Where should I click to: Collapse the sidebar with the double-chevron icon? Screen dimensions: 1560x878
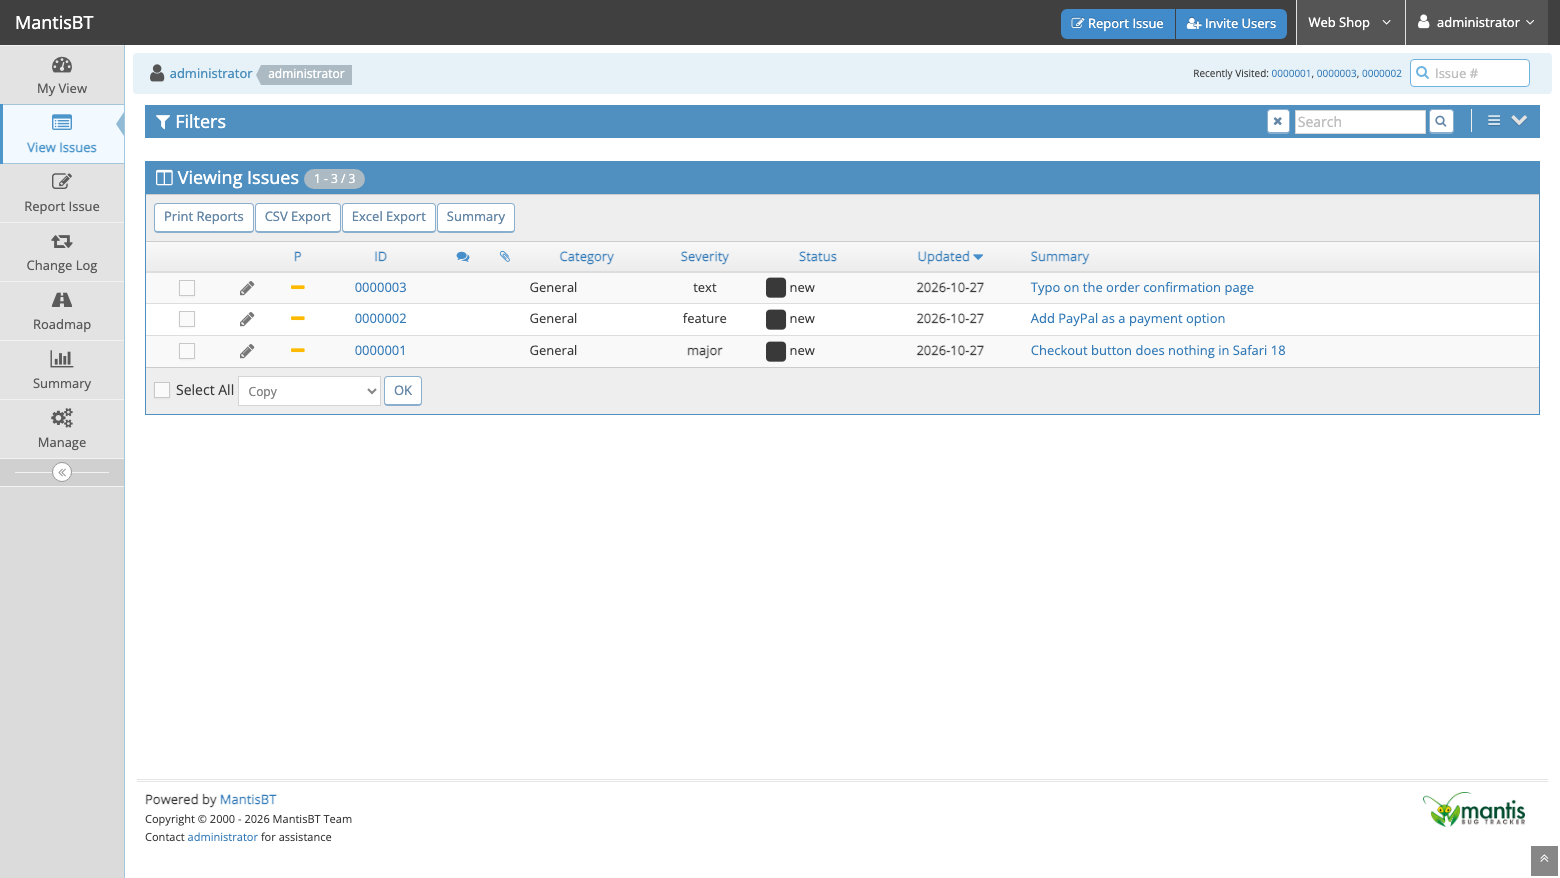point(62,472)
